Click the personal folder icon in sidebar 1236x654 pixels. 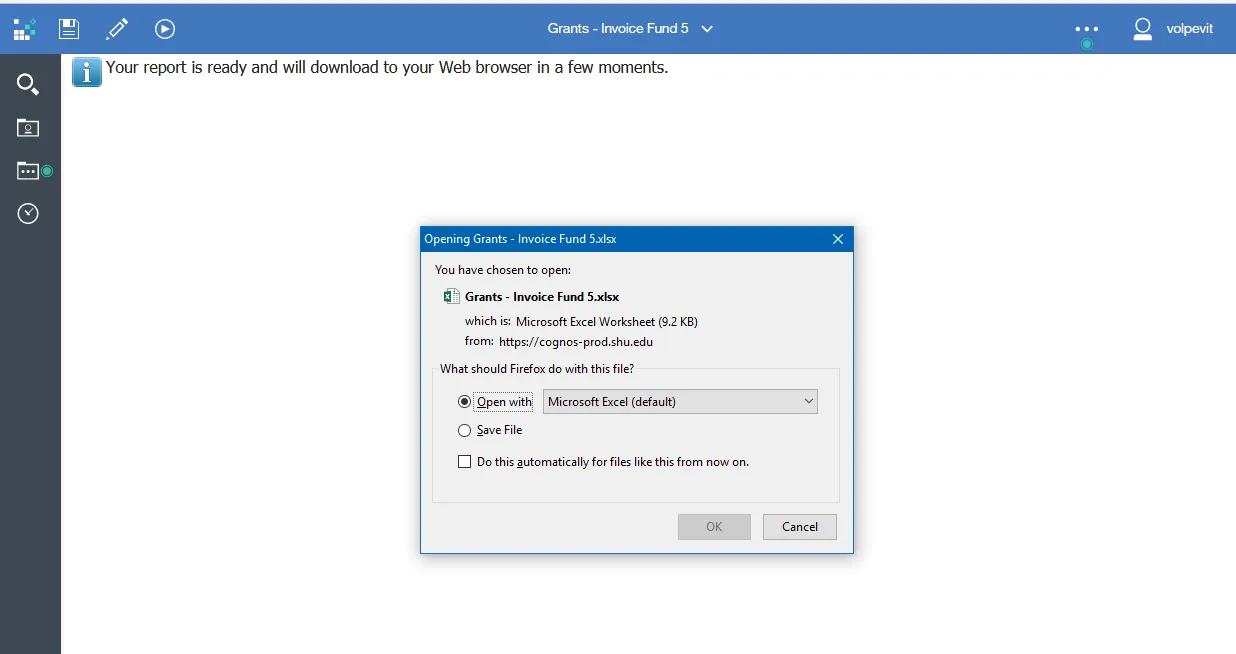point(28,128)
